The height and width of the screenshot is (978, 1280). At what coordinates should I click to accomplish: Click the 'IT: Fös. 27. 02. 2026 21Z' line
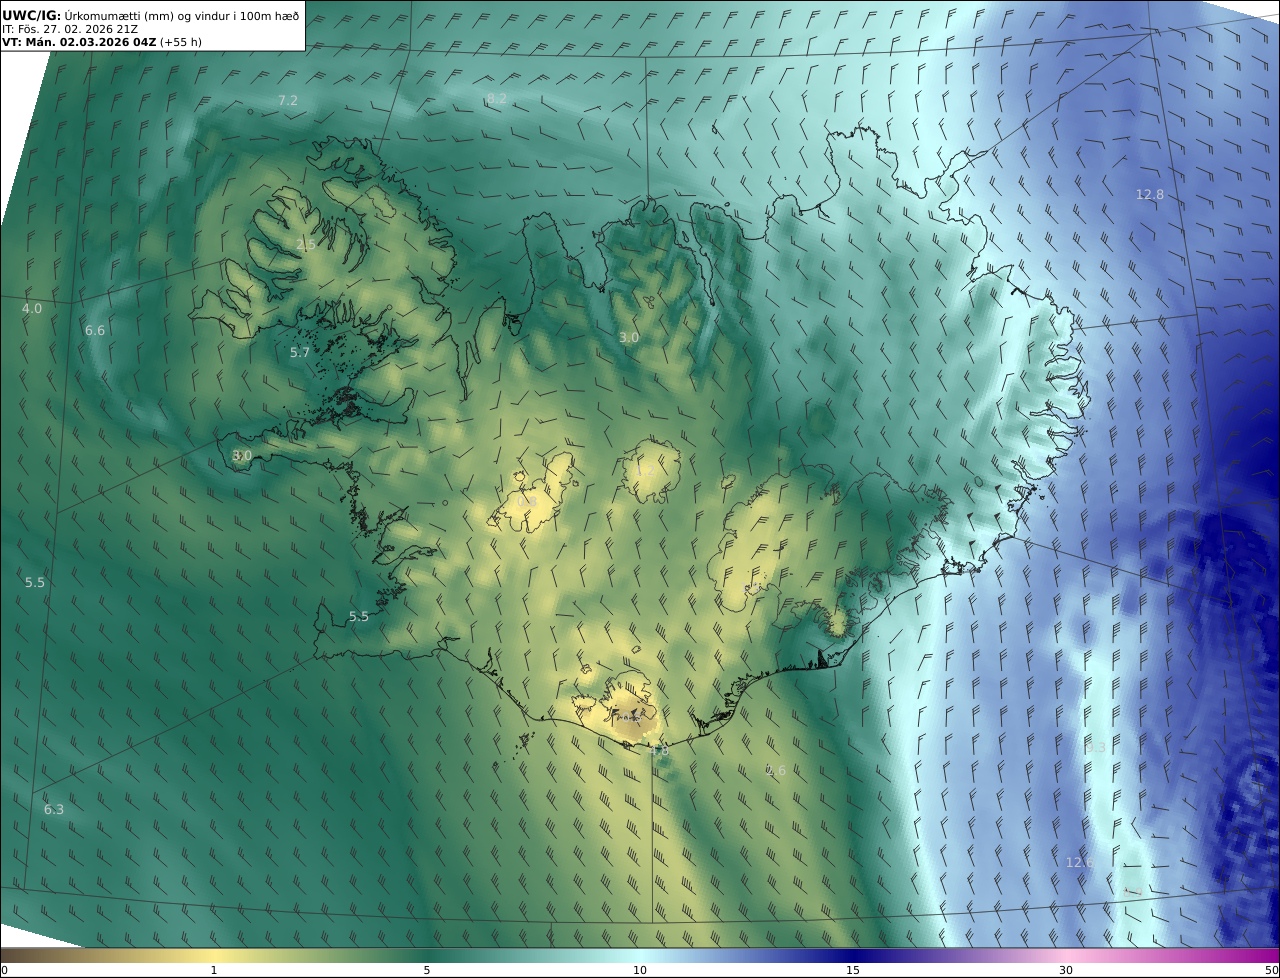(x=69, y=29)
